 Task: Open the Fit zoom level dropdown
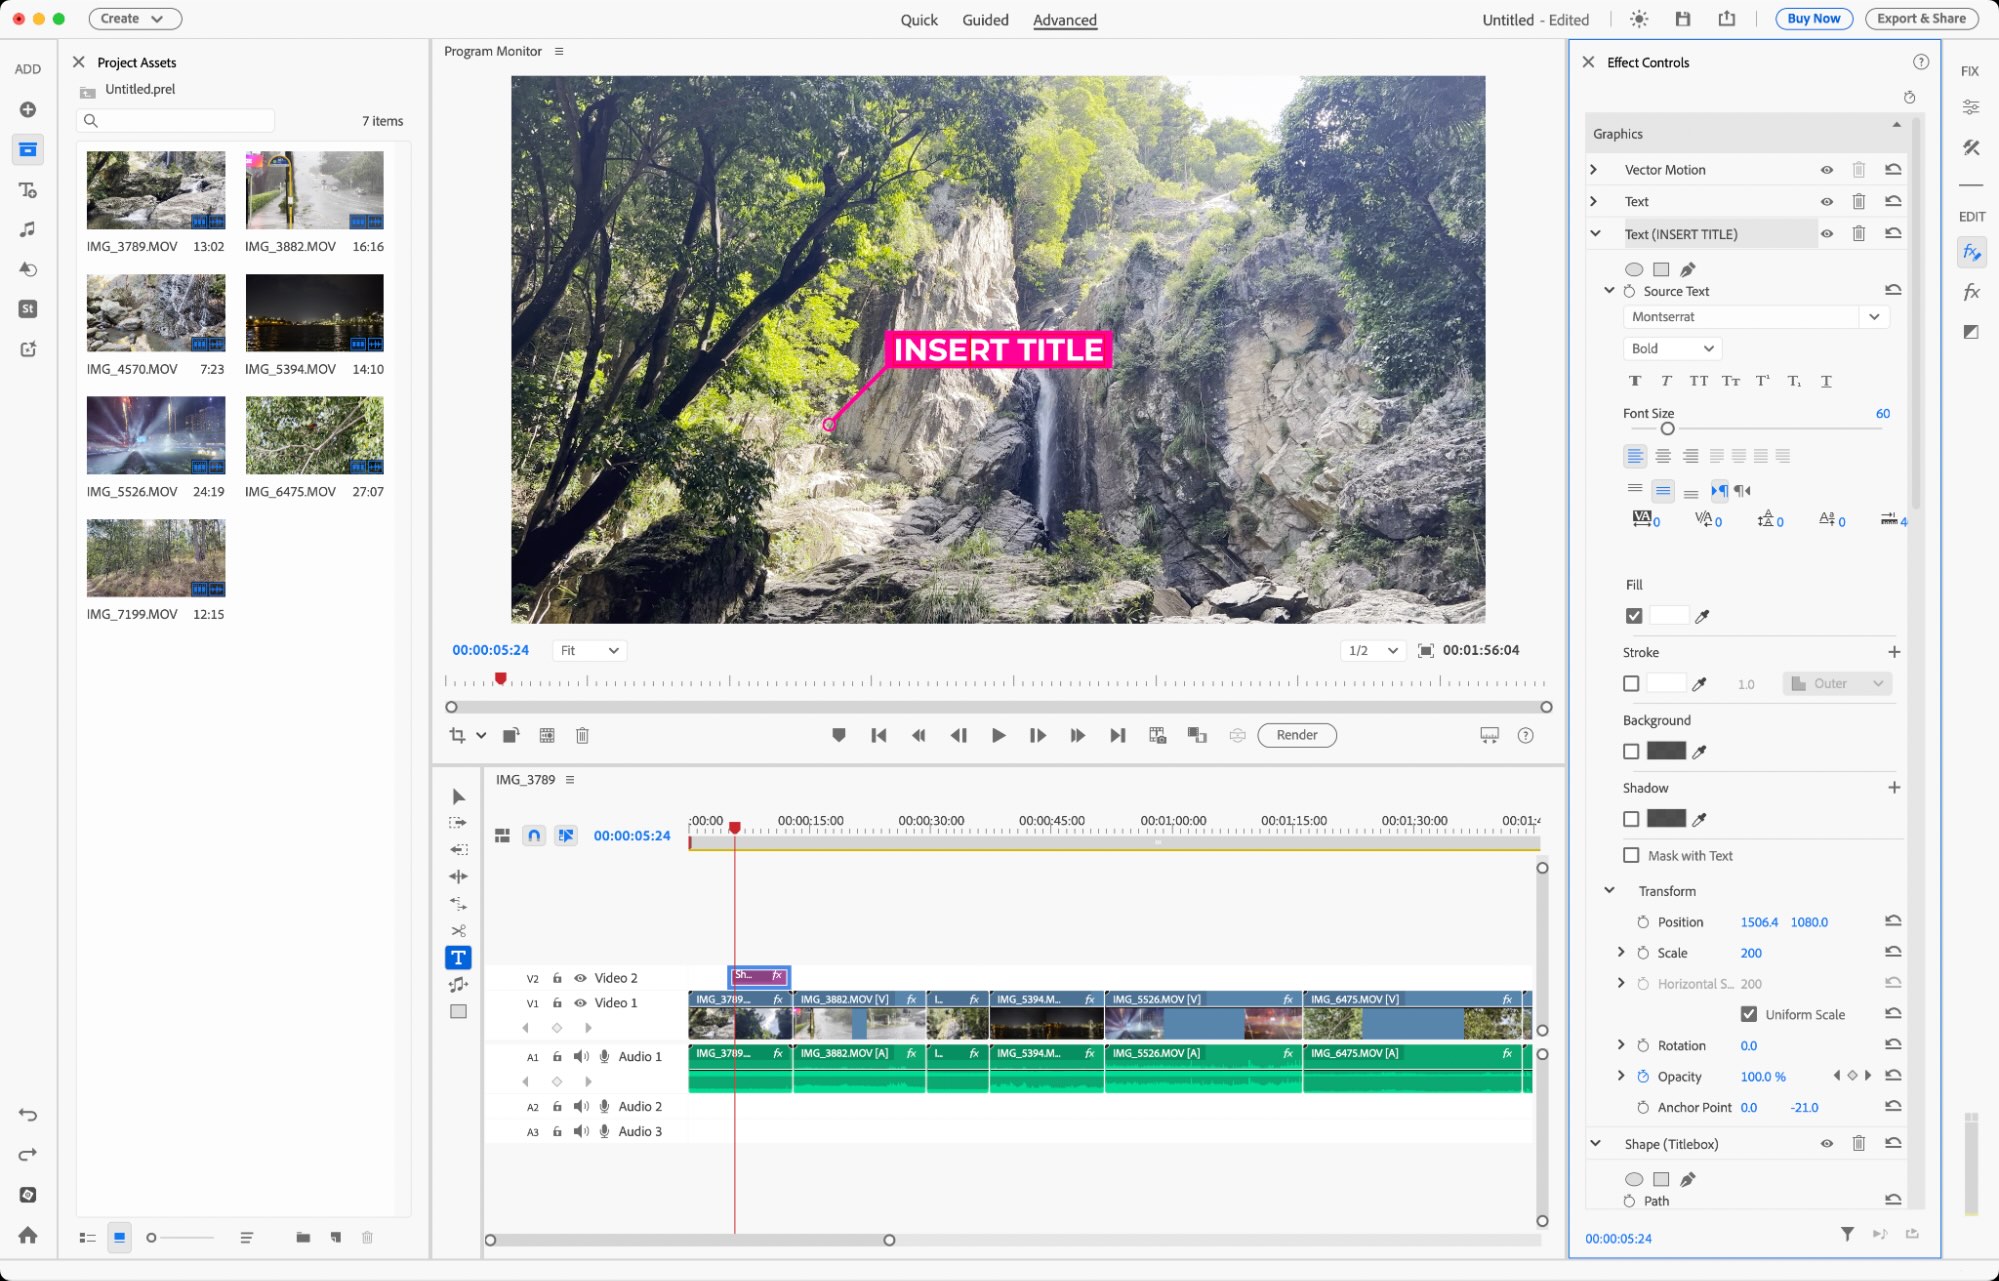point(589,650)
